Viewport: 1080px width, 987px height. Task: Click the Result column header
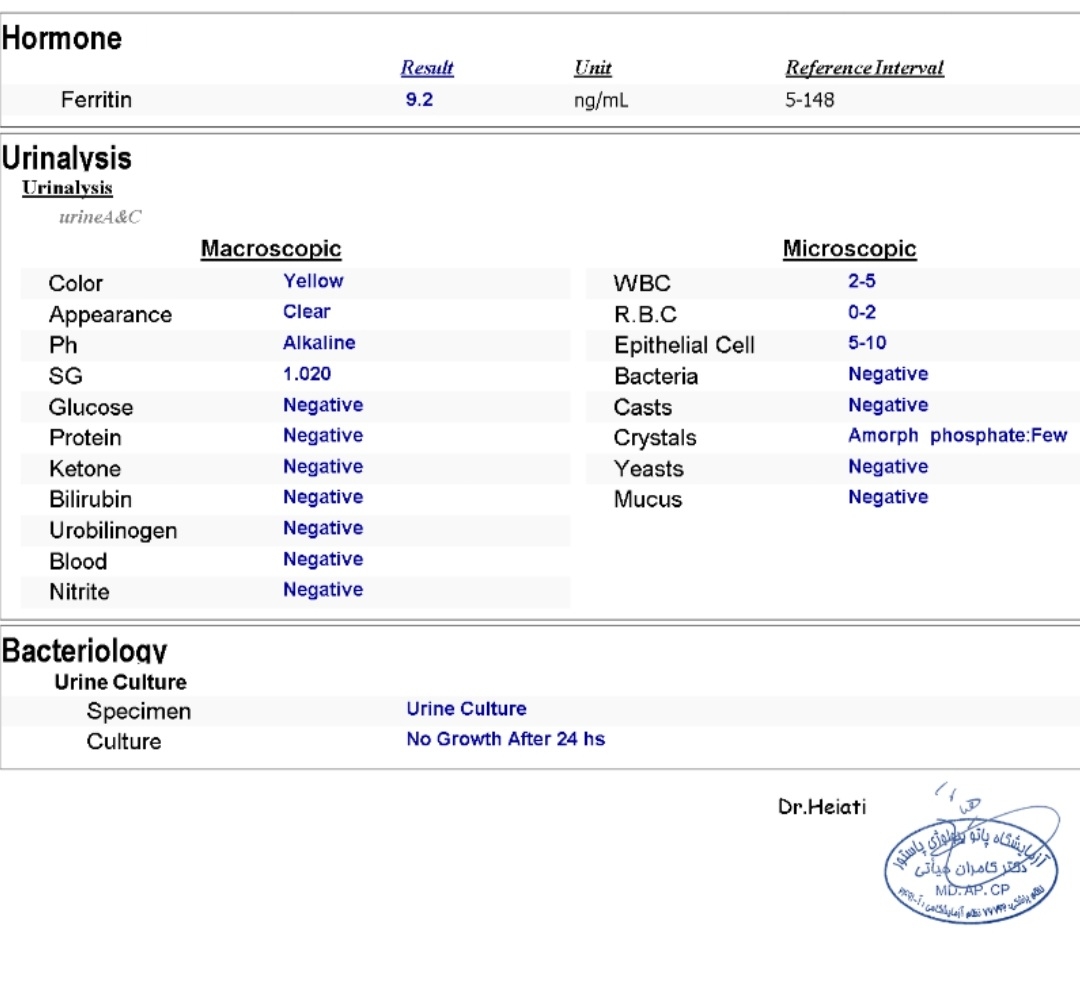427,67
